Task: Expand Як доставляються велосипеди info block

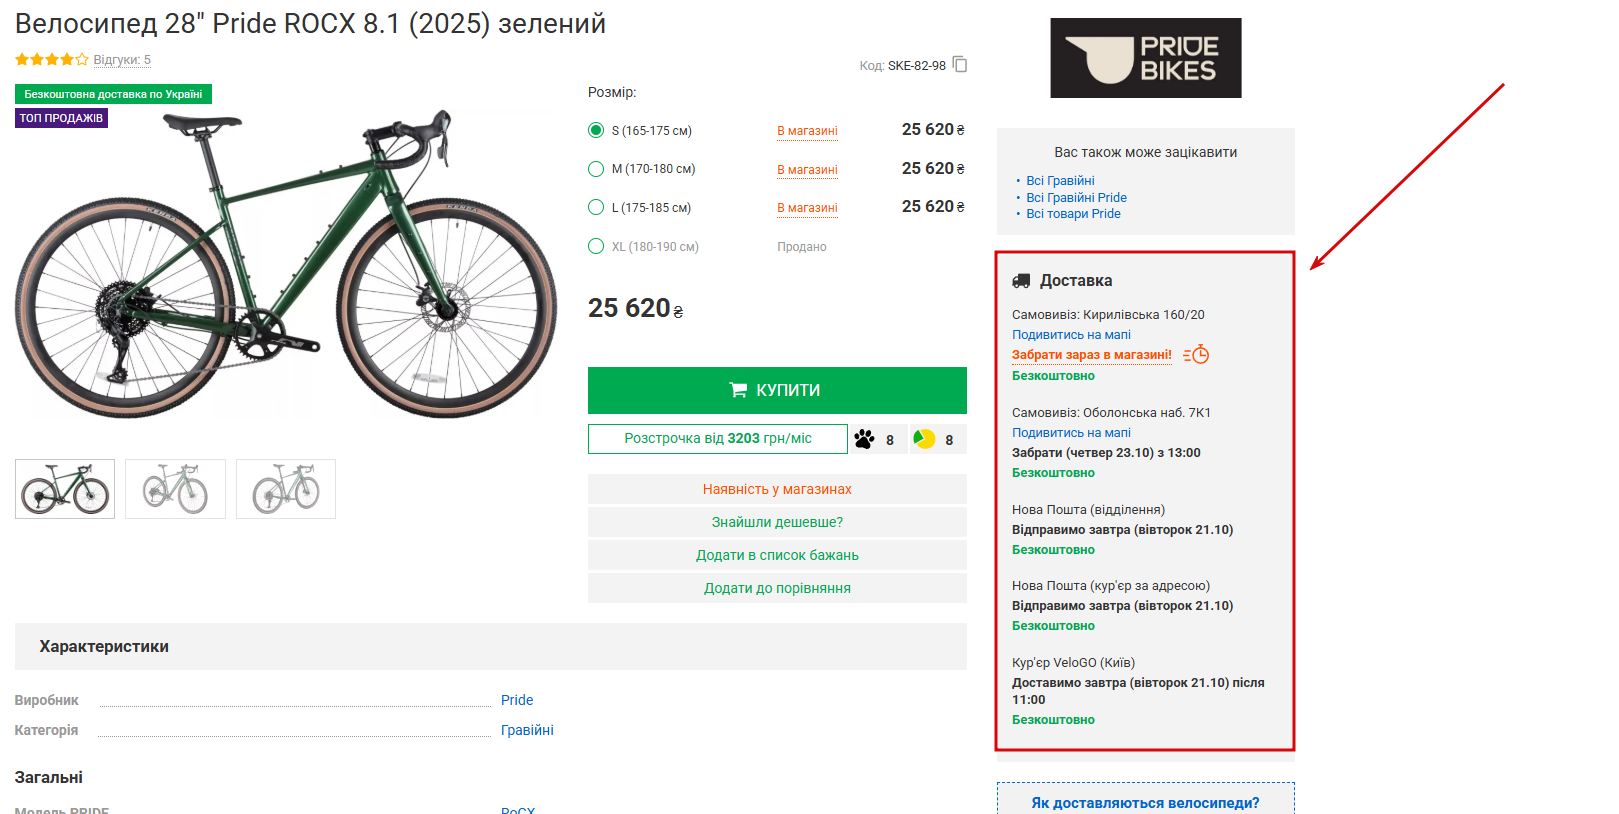Action: [x=1145, y=802]
